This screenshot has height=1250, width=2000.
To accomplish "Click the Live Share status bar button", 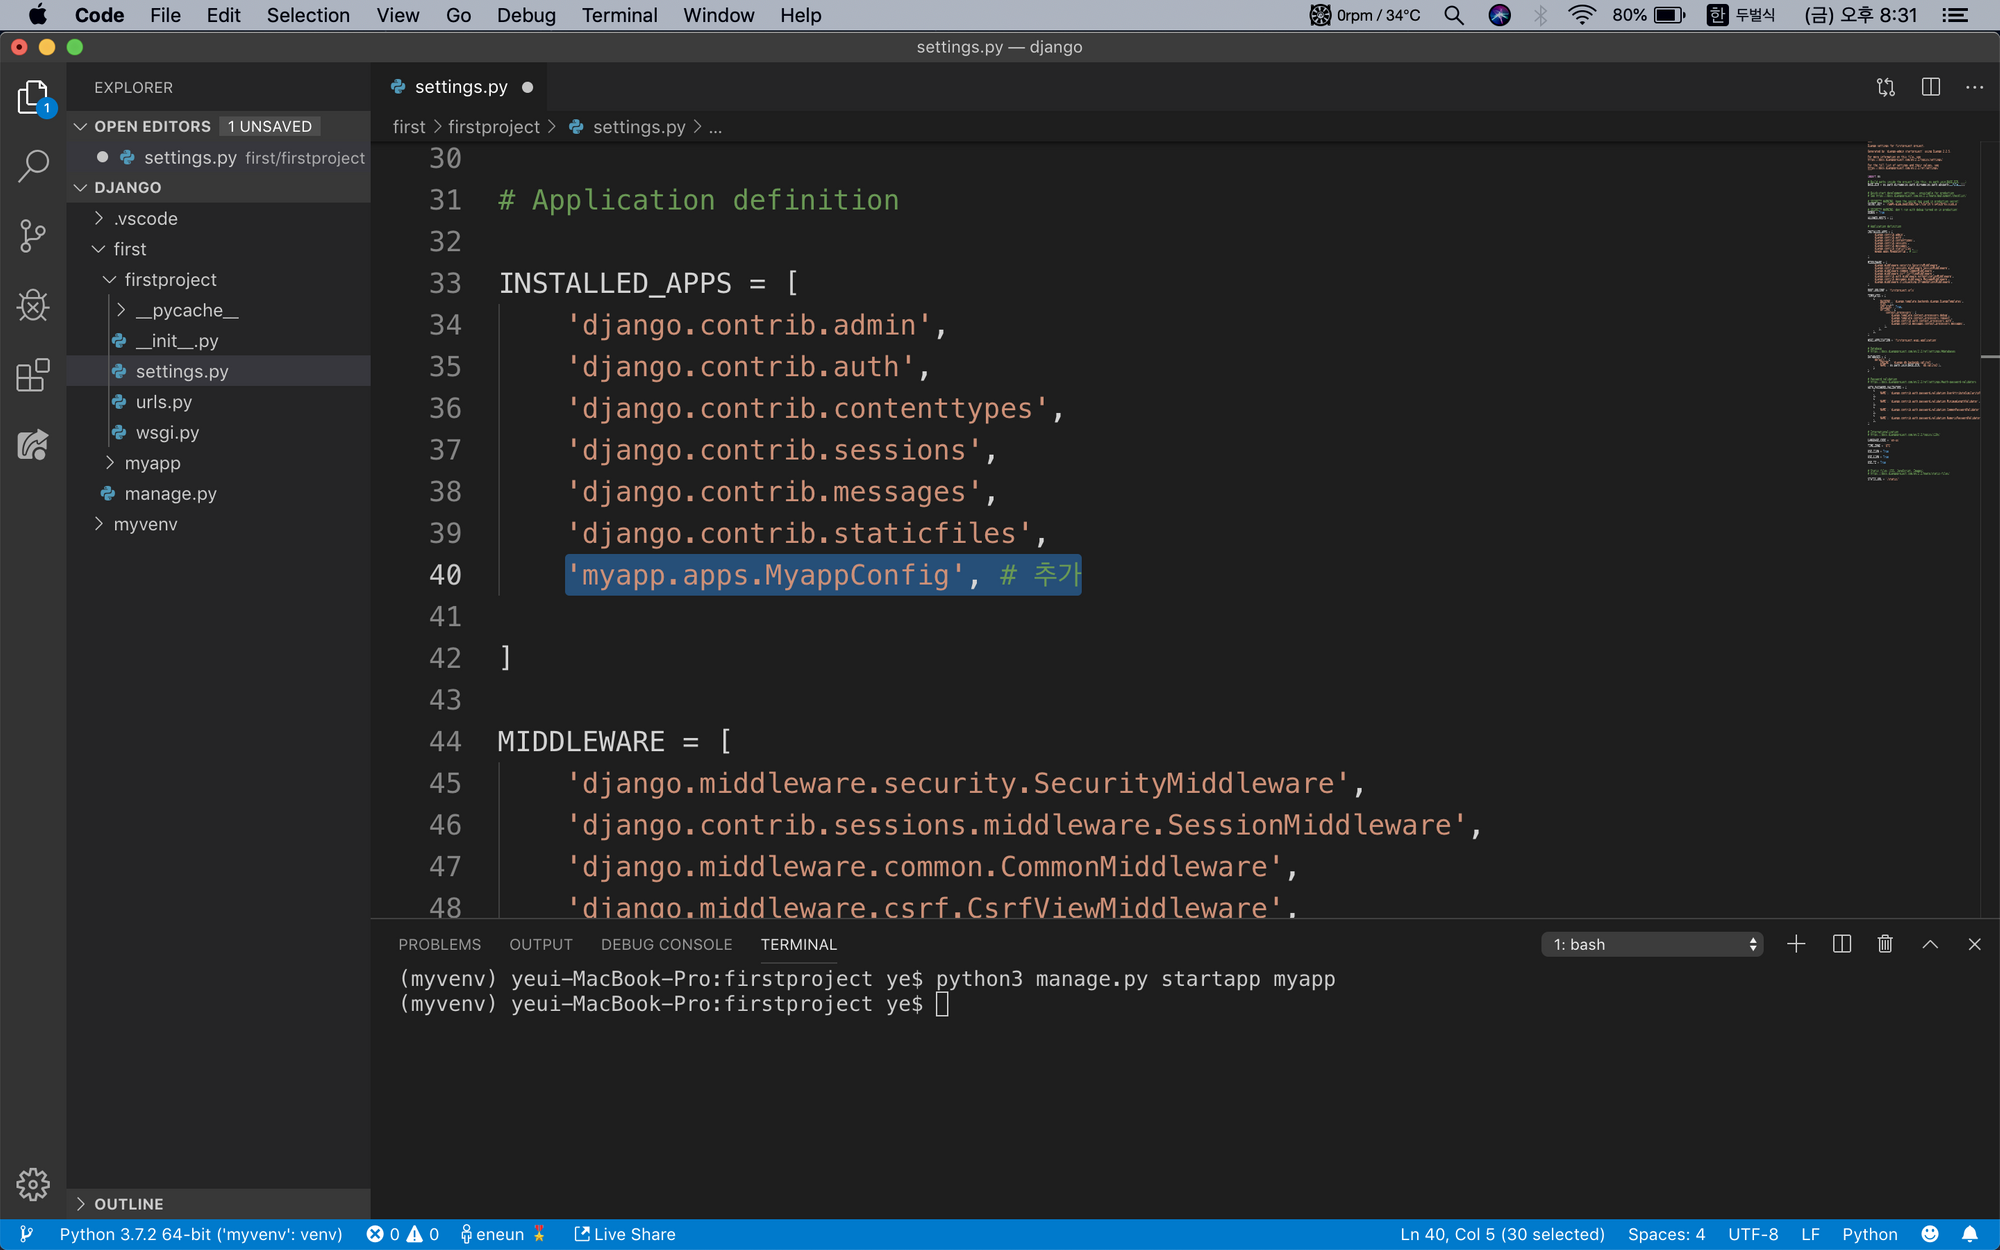I will click(x=625, y=1234).
